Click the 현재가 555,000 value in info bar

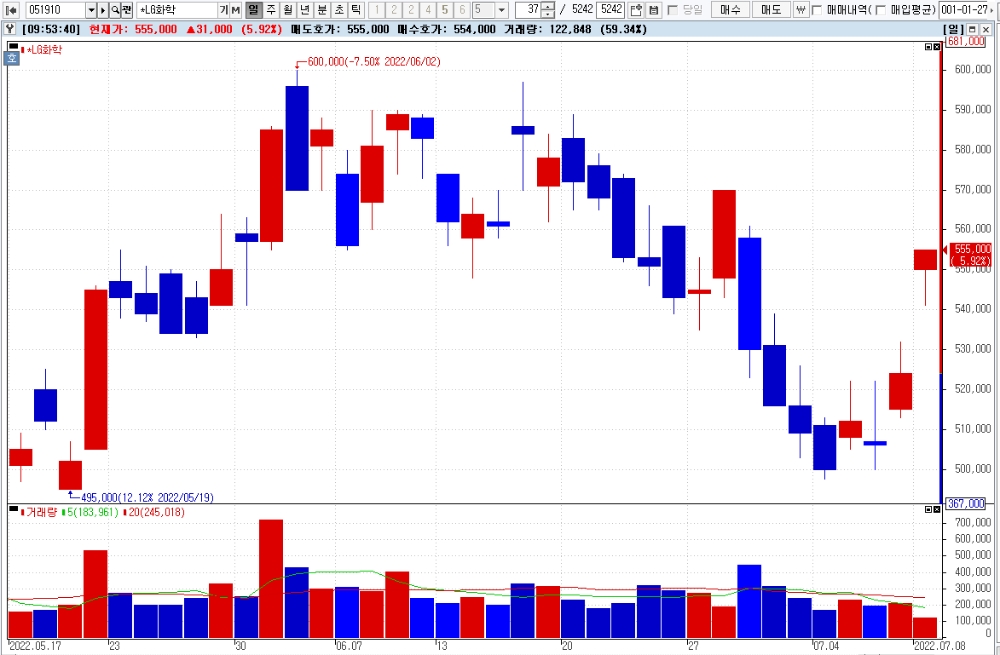[156, 29]
